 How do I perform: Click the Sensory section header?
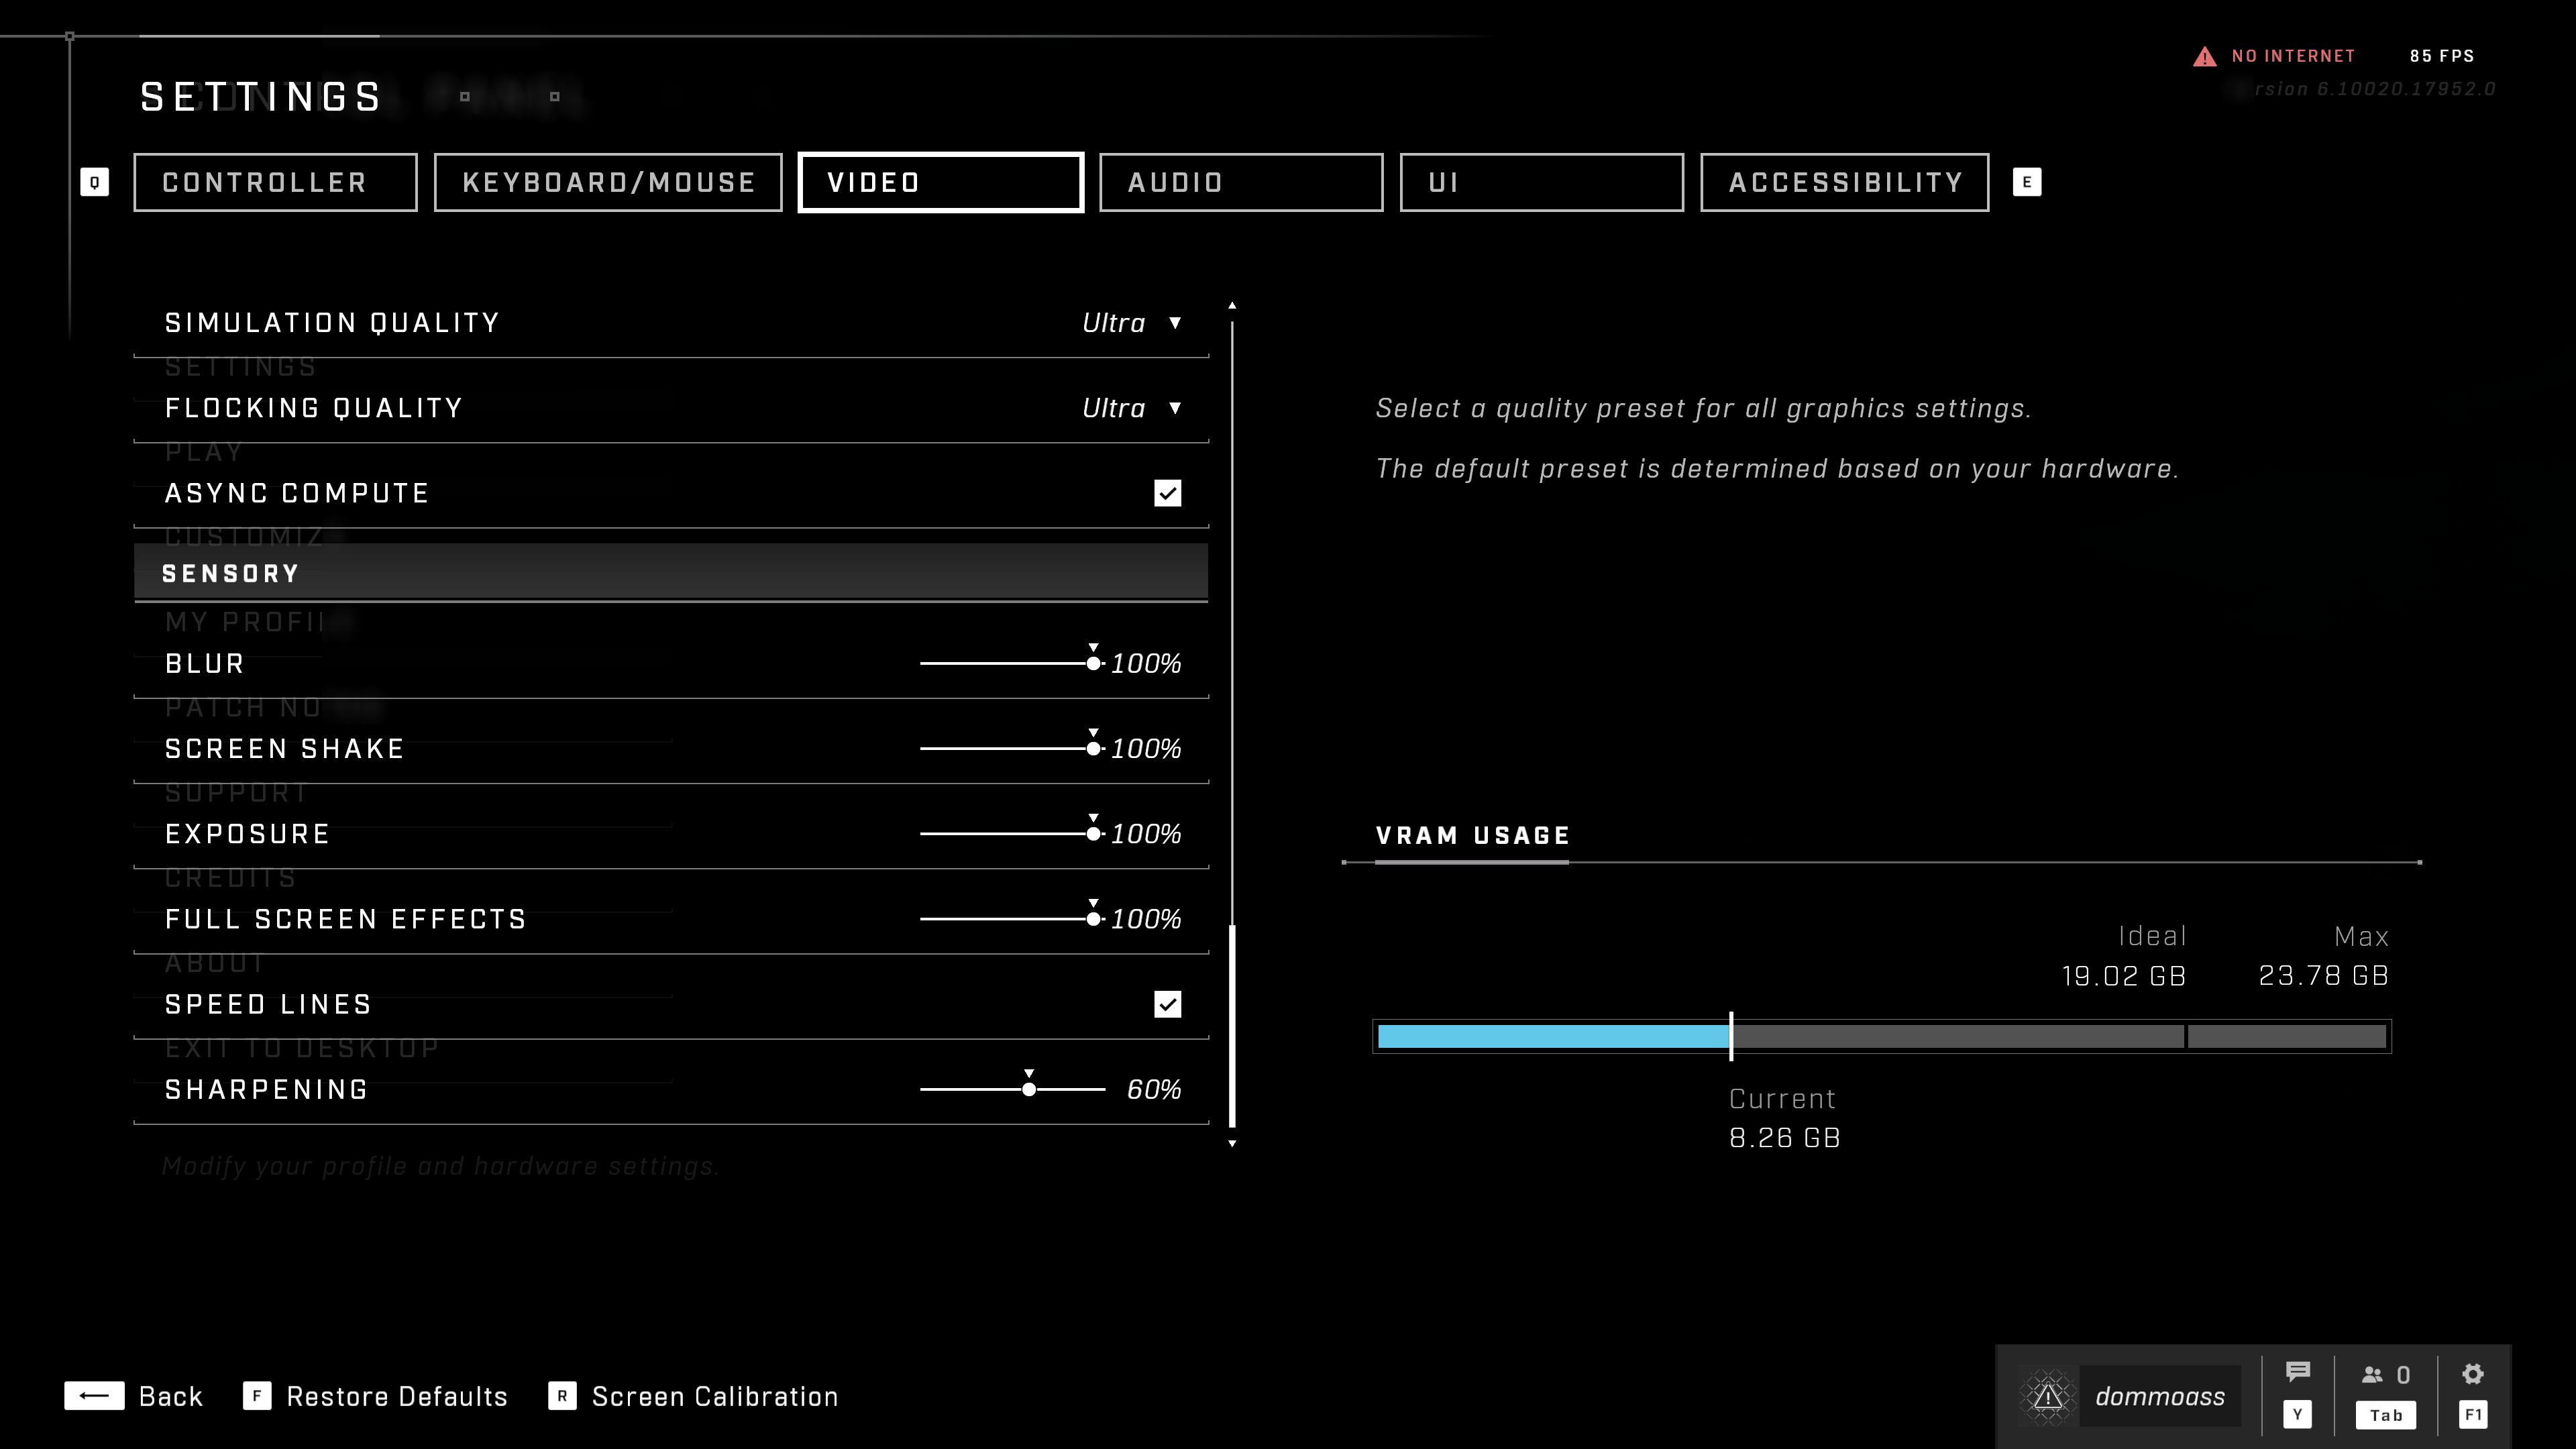pyautogui.click(x=670, y=573)
